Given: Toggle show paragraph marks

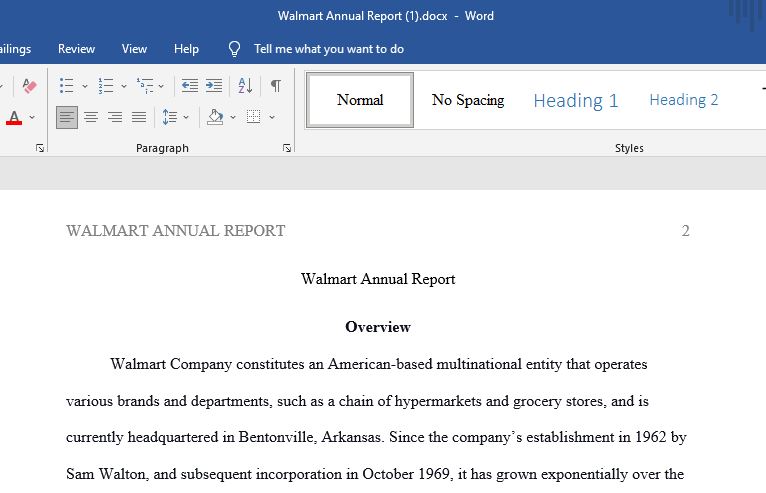Looking at the screenshot, I should [x=276, y=86].
